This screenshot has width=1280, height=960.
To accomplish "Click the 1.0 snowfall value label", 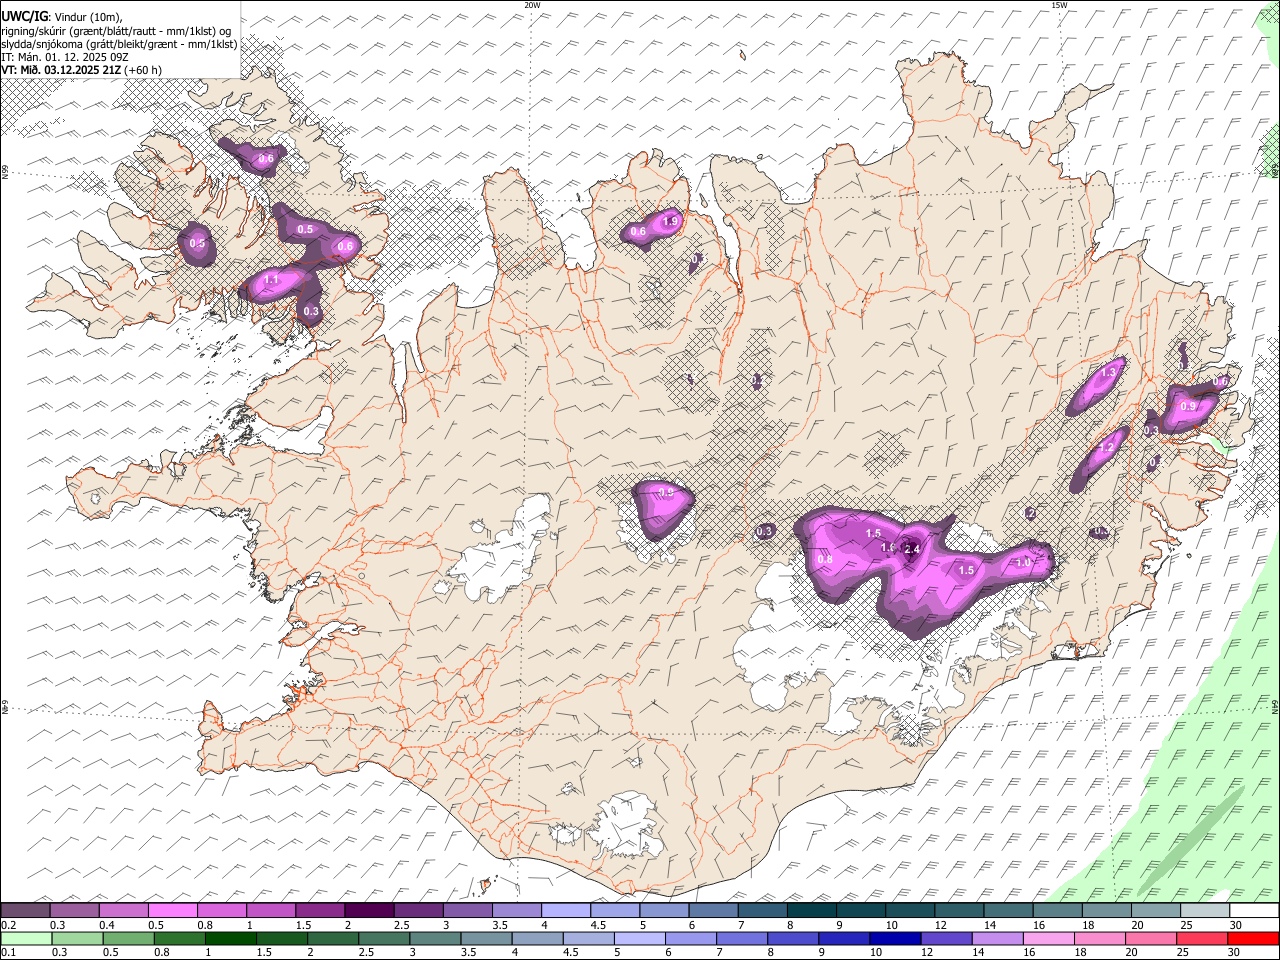I will (1023, 563).
